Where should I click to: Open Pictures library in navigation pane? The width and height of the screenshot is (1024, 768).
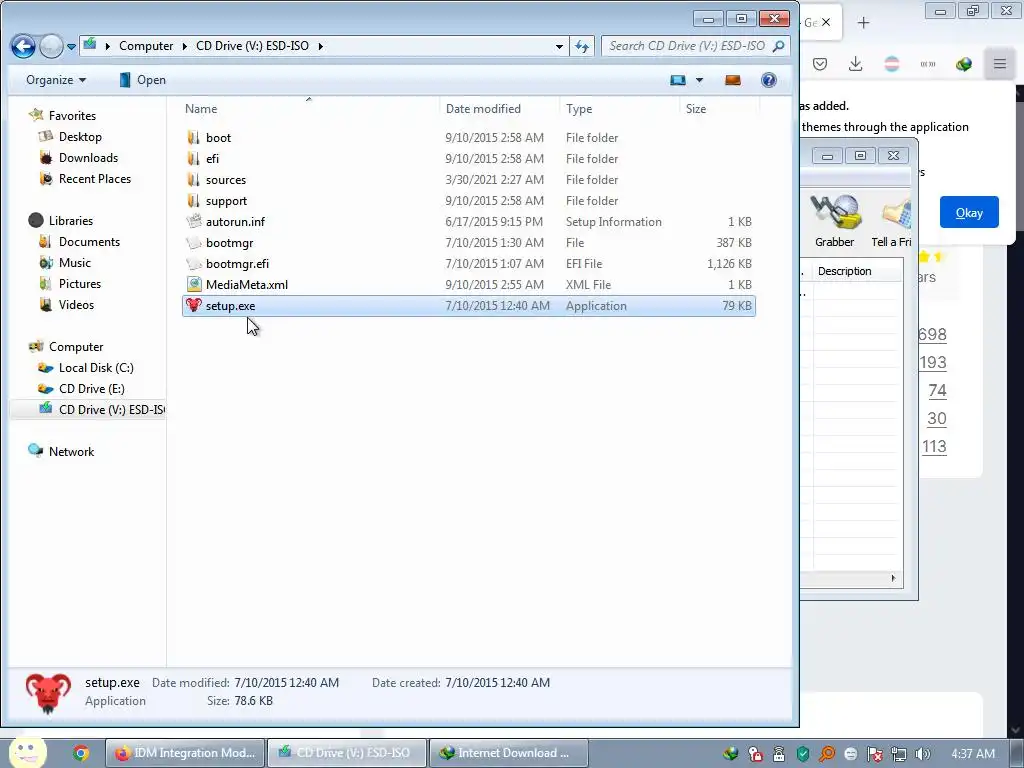pyautogui.click(x=80, y=283)
